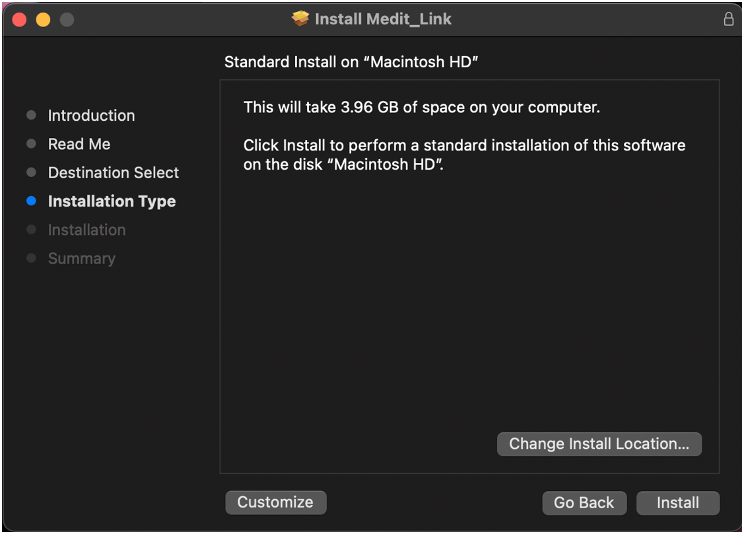Close the installer with red button
This screenshot has width=745, height=534.
19,19
